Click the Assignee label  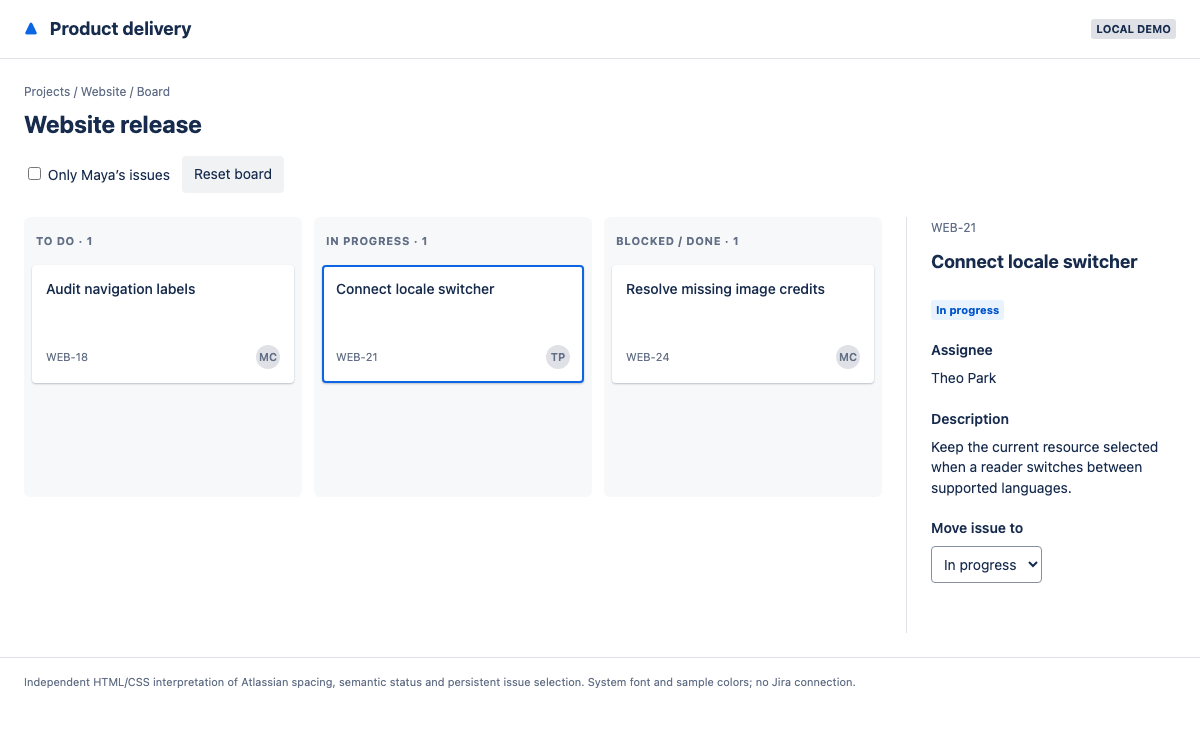point(962,350)
